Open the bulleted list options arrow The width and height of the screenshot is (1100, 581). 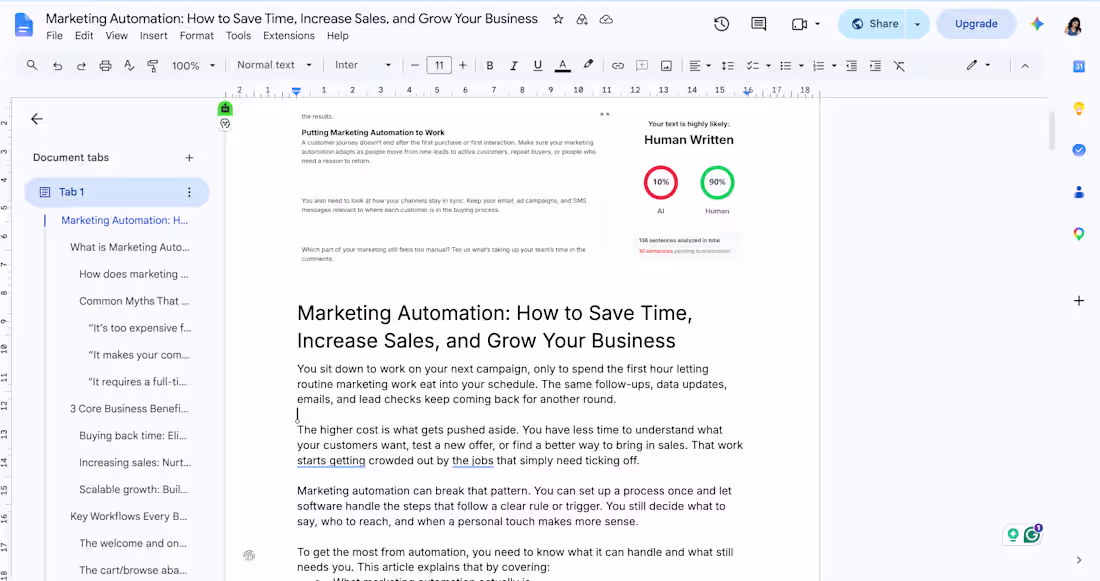tap(801, 65)
